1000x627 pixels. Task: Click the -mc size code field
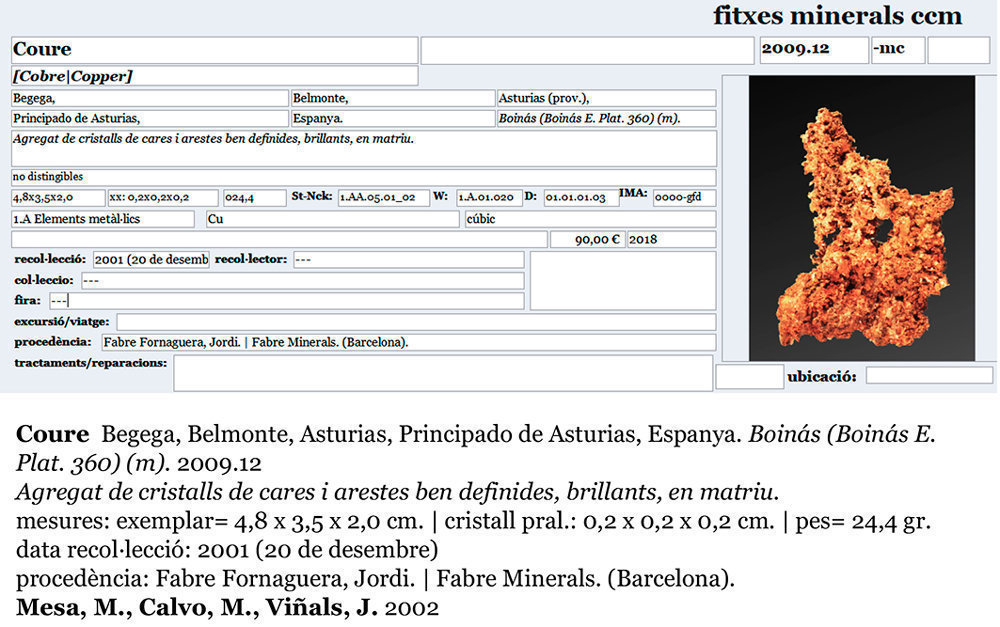tap(898, 50)
